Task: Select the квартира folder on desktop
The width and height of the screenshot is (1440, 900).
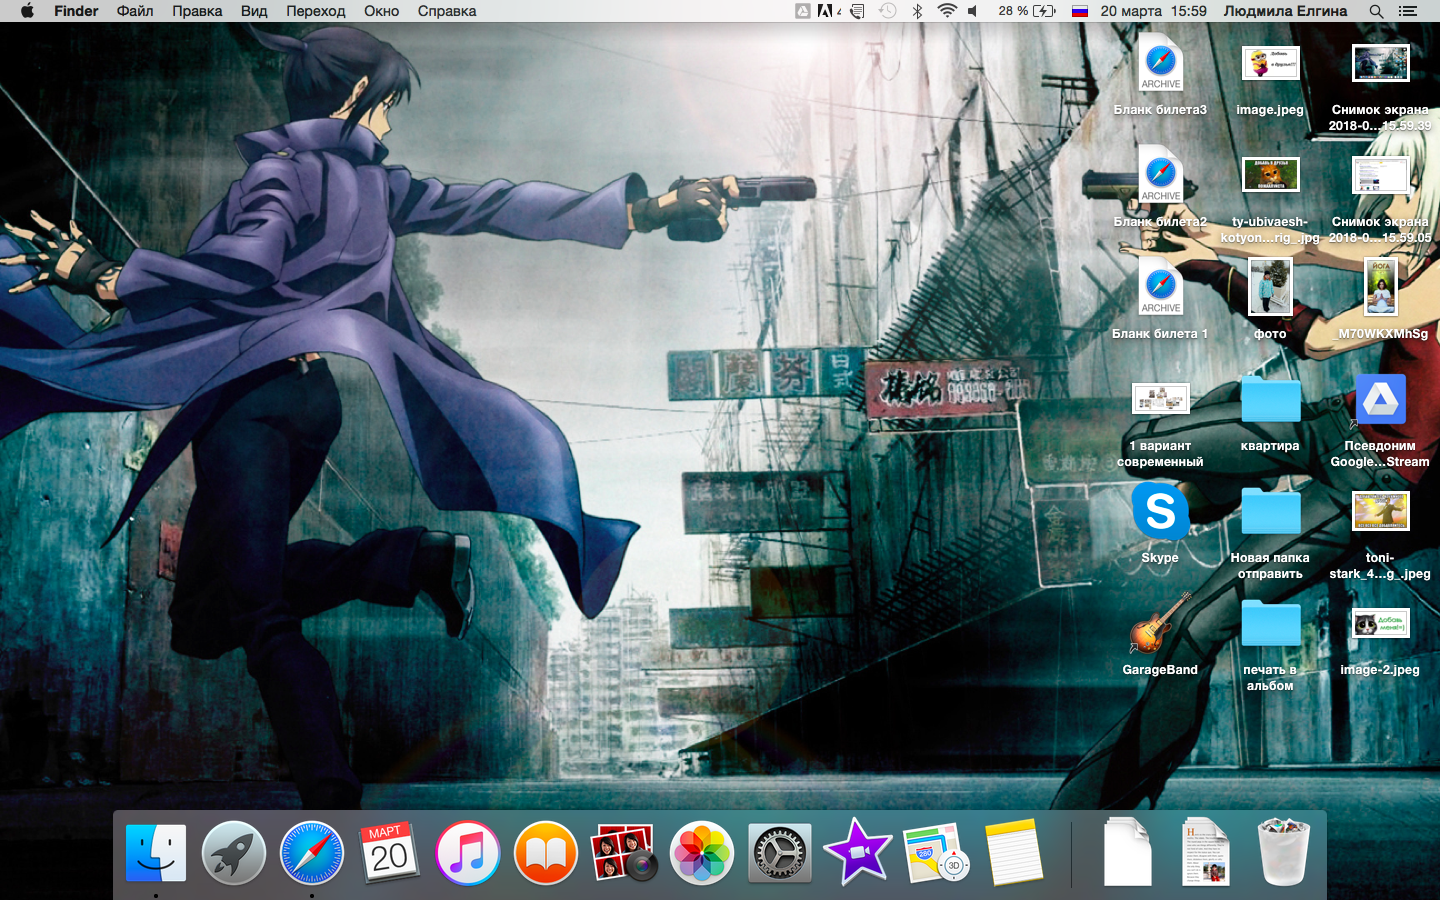Action: pos(1270,400)
